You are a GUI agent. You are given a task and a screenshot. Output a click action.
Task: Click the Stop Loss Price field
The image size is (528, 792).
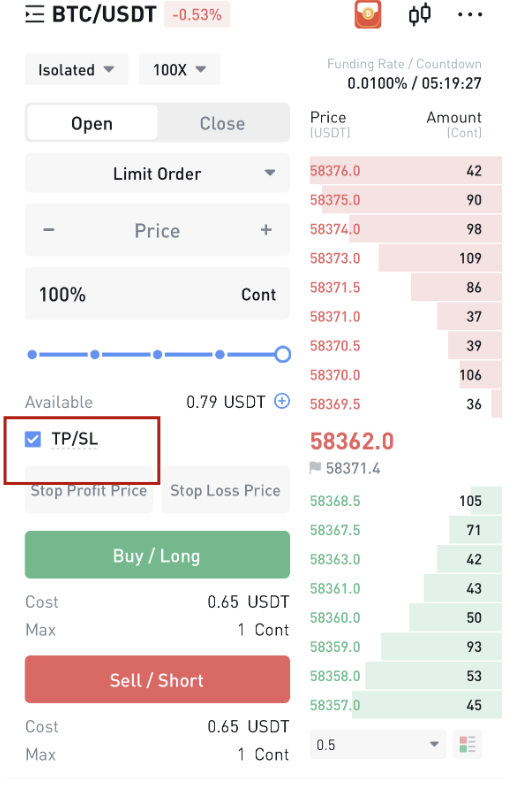(x=225, y=490)
